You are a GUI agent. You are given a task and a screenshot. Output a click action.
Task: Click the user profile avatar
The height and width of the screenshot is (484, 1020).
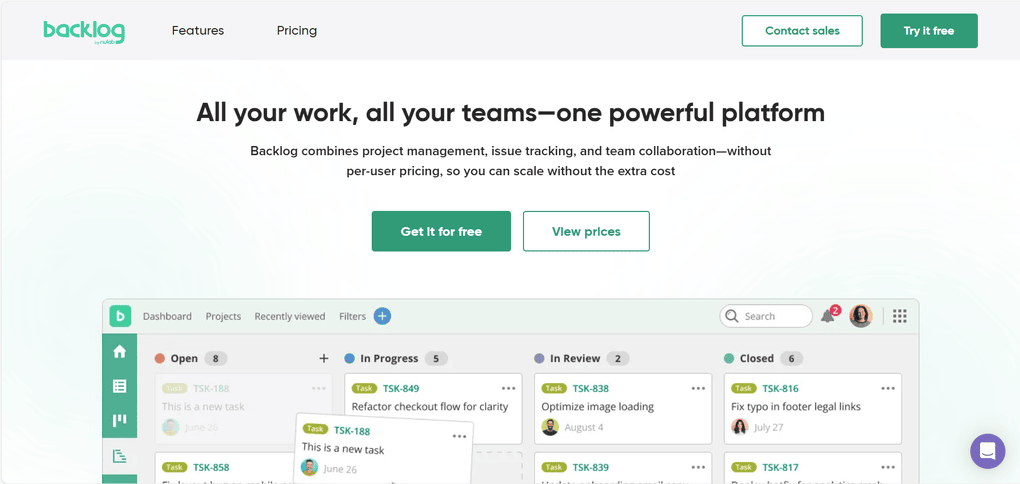[x=861, y=316]
